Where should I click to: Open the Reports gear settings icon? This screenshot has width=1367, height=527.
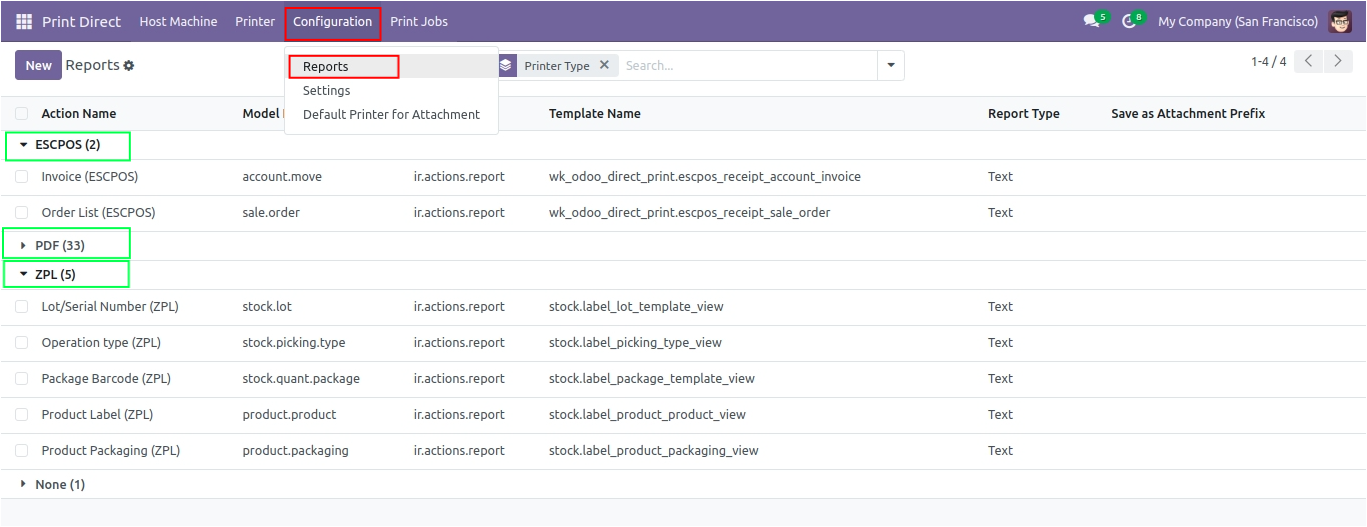tap(129, 66)
